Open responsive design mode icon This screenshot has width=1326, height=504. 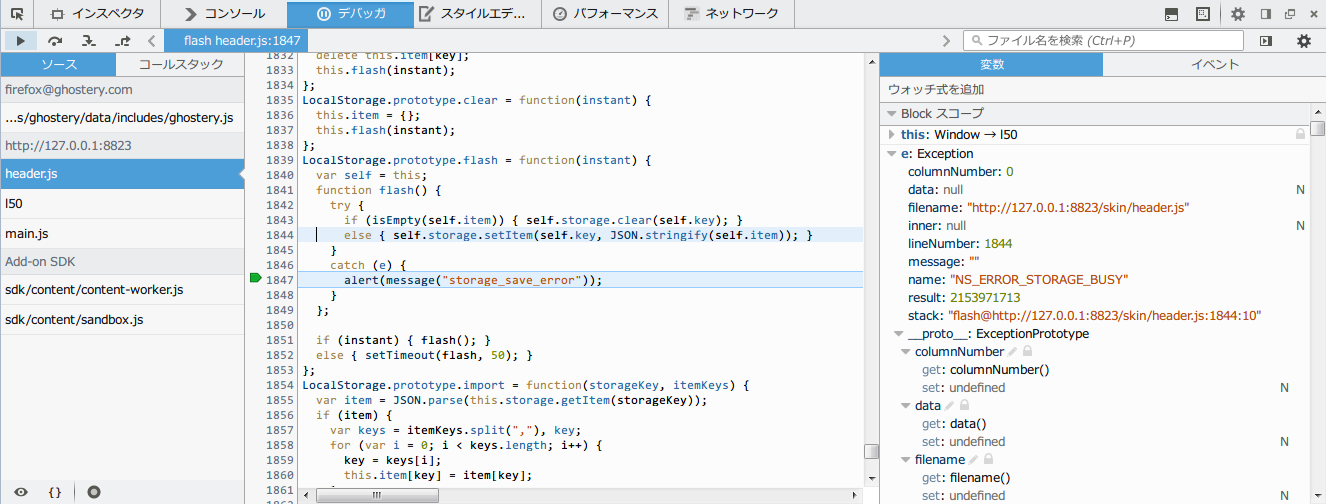point(1203,14)
